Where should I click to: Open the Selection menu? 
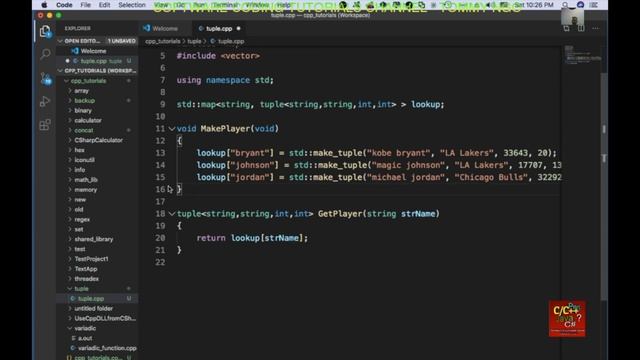pos(132,5)
